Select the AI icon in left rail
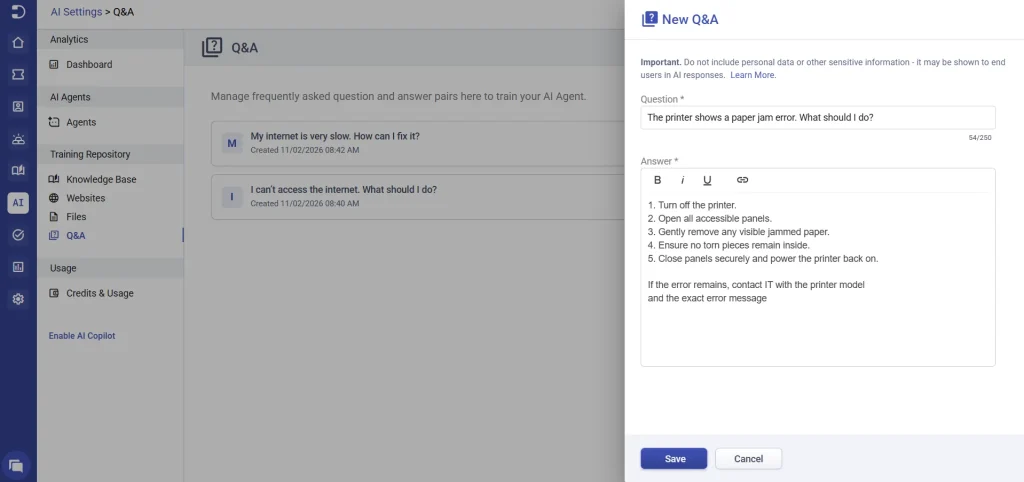Screen dimensions: 1024x482 coord(18,202)
